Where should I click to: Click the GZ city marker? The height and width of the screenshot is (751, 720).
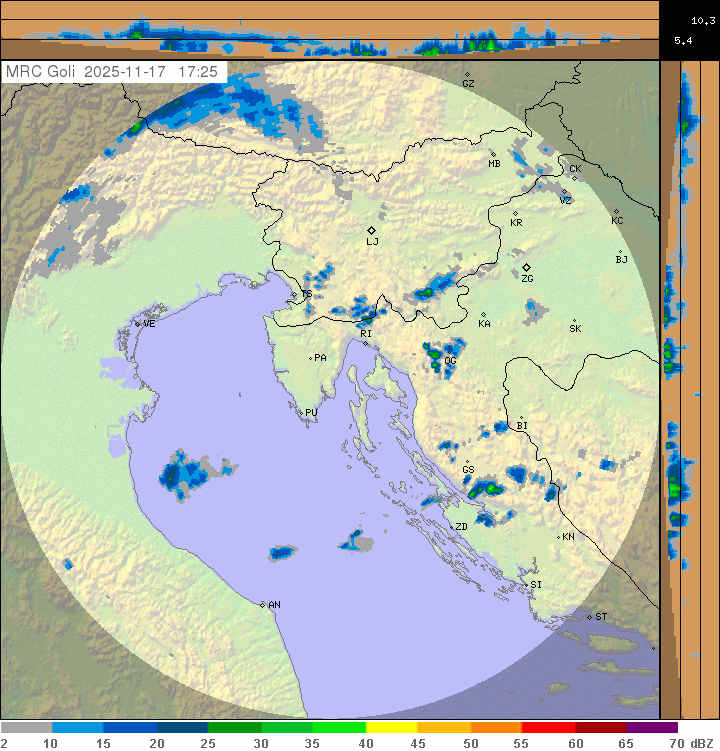coord(467,74)
